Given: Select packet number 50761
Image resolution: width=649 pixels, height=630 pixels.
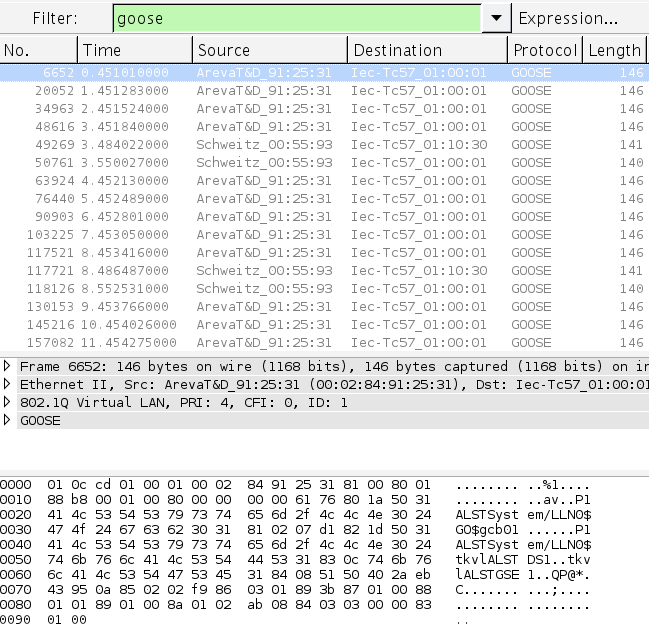Looking at the screenshot, I should pyautogui.click(x=324, y=163).
